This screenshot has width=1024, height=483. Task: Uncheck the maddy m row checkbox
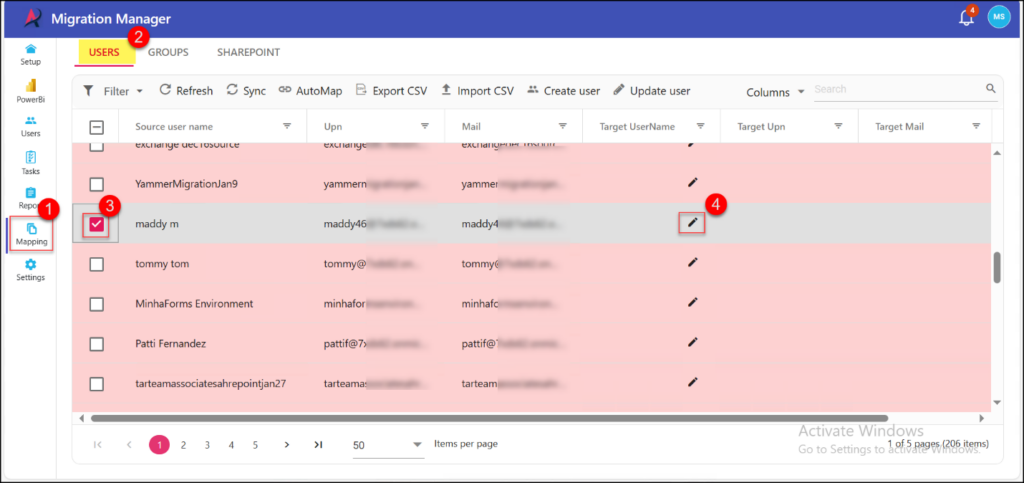(97, 225)
